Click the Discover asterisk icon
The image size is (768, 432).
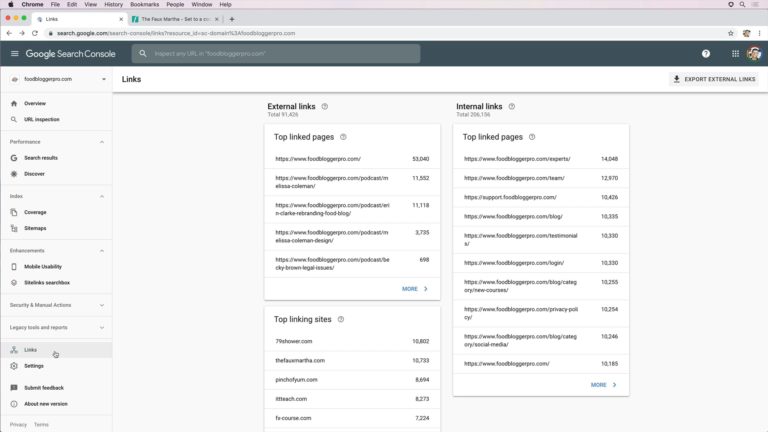click(x=14, y=174)
